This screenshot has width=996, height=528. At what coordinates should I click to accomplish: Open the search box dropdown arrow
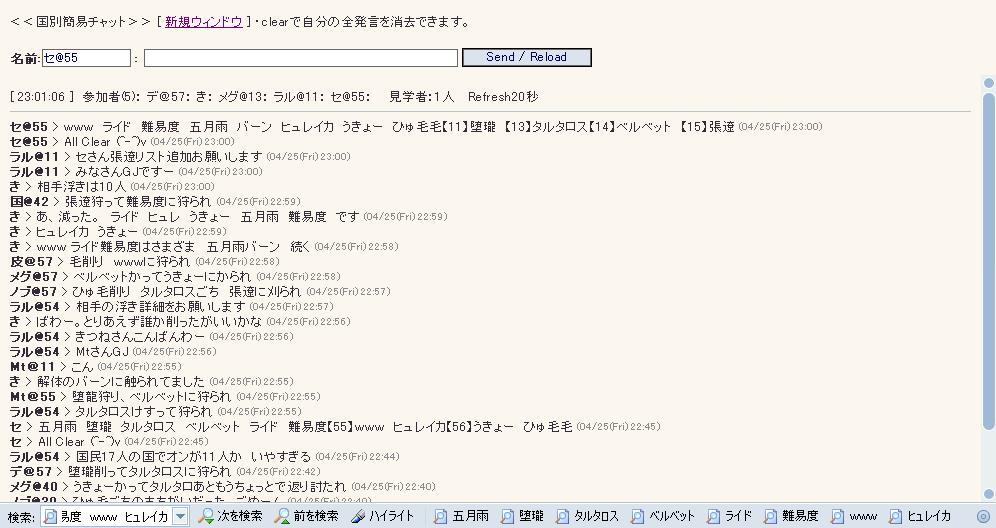(x=180, y=517)
